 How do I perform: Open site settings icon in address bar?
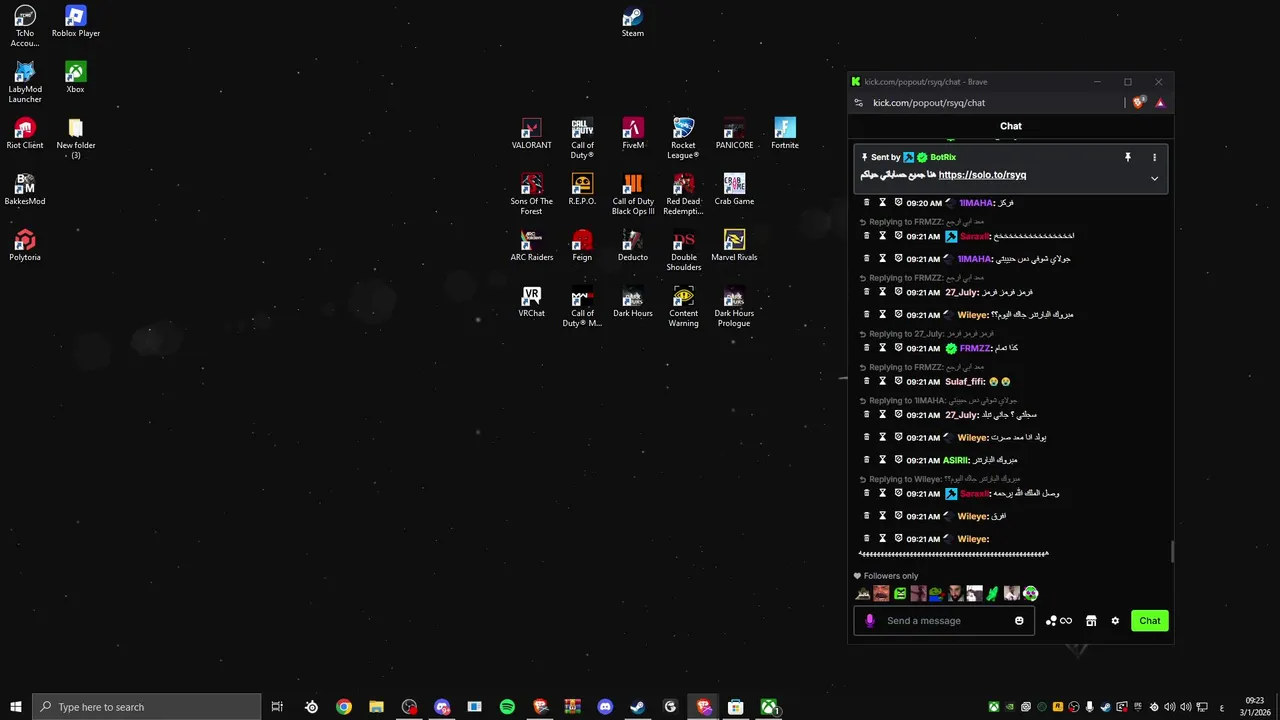point(858,102)
